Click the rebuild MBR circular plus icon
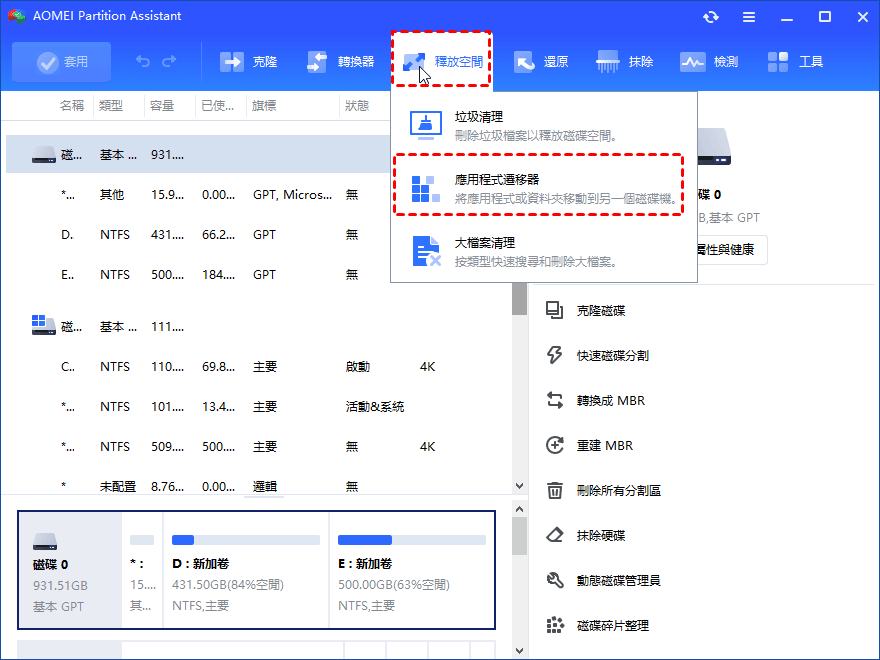This screenshot has height=660, width=880. pyautogui.click(x=554, y=445)
